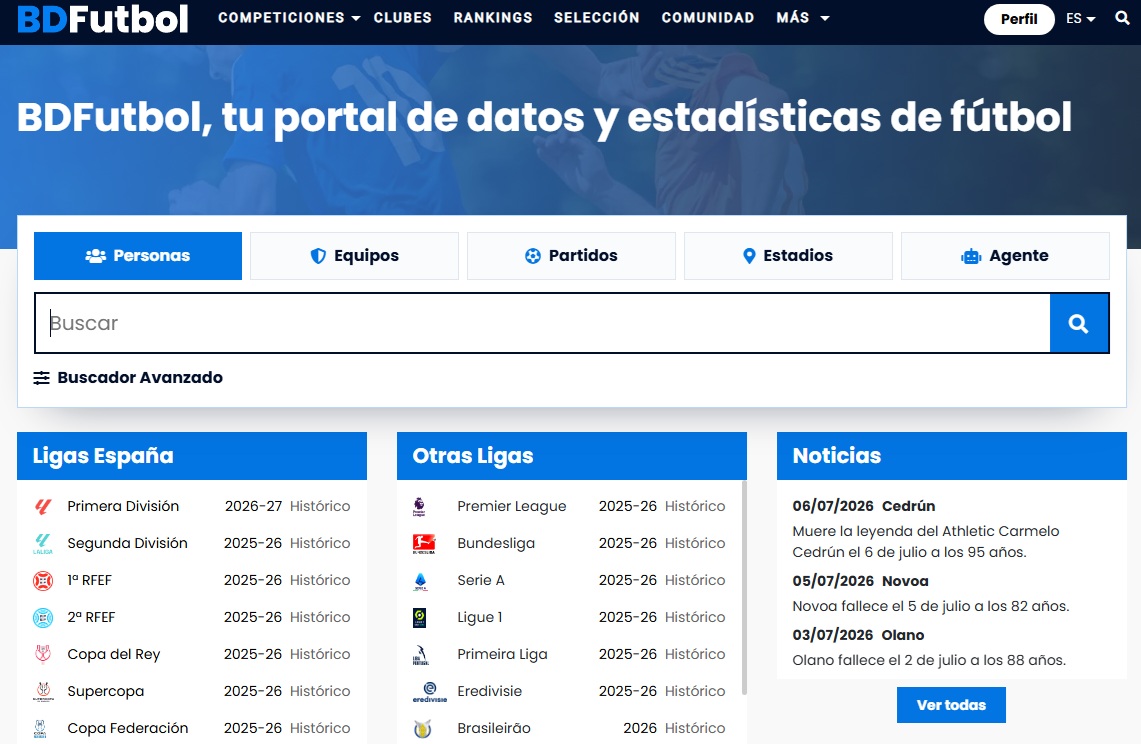Open the 2025-26 Serie A season
This screenshot has width=1141, height=744.
click(628, 580)
